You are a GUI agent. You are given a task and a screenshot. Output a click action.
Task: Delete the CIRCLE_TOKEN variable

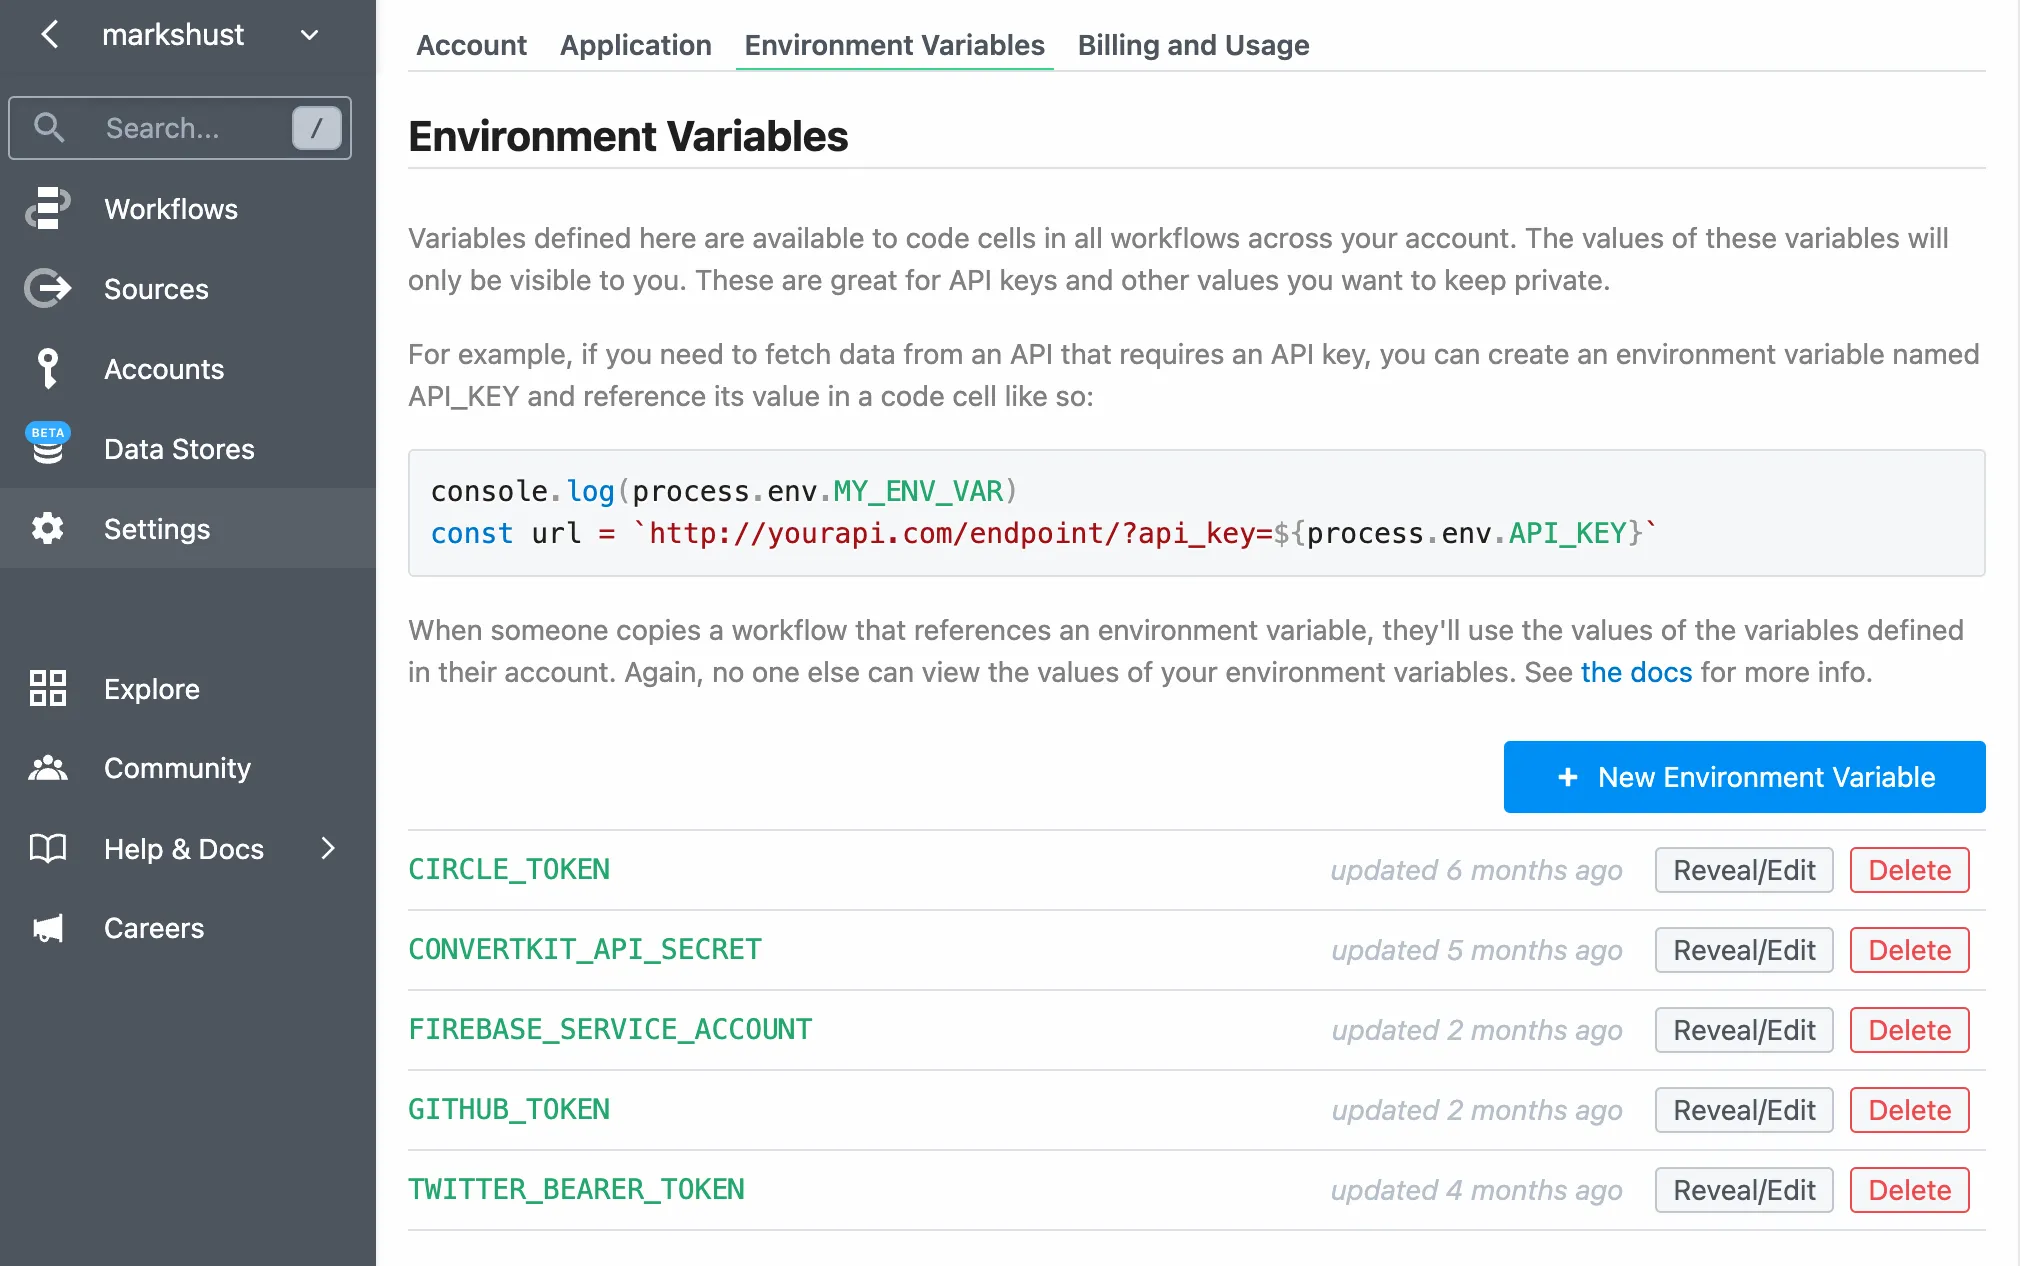click(1908, 870)
